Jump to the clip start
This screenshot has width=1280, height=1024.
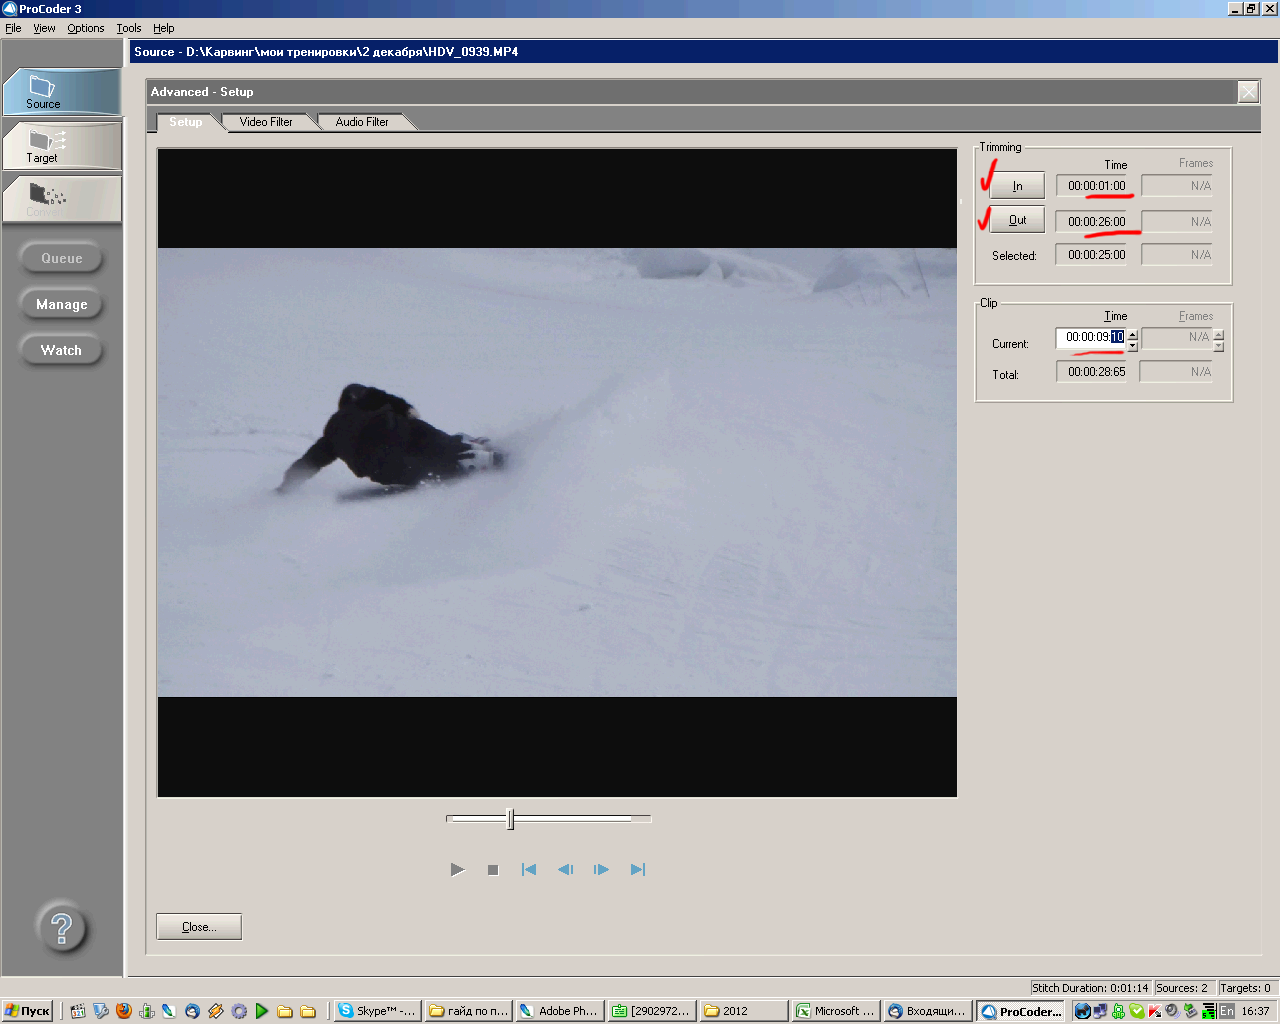point(529,870)
